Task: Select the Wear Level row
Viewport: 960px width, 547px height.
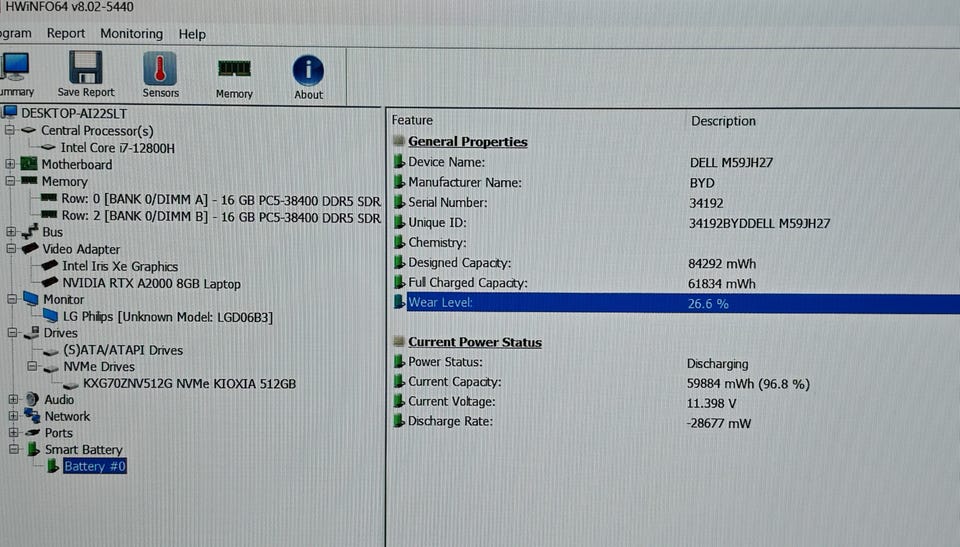Action: tap(676, 303)
